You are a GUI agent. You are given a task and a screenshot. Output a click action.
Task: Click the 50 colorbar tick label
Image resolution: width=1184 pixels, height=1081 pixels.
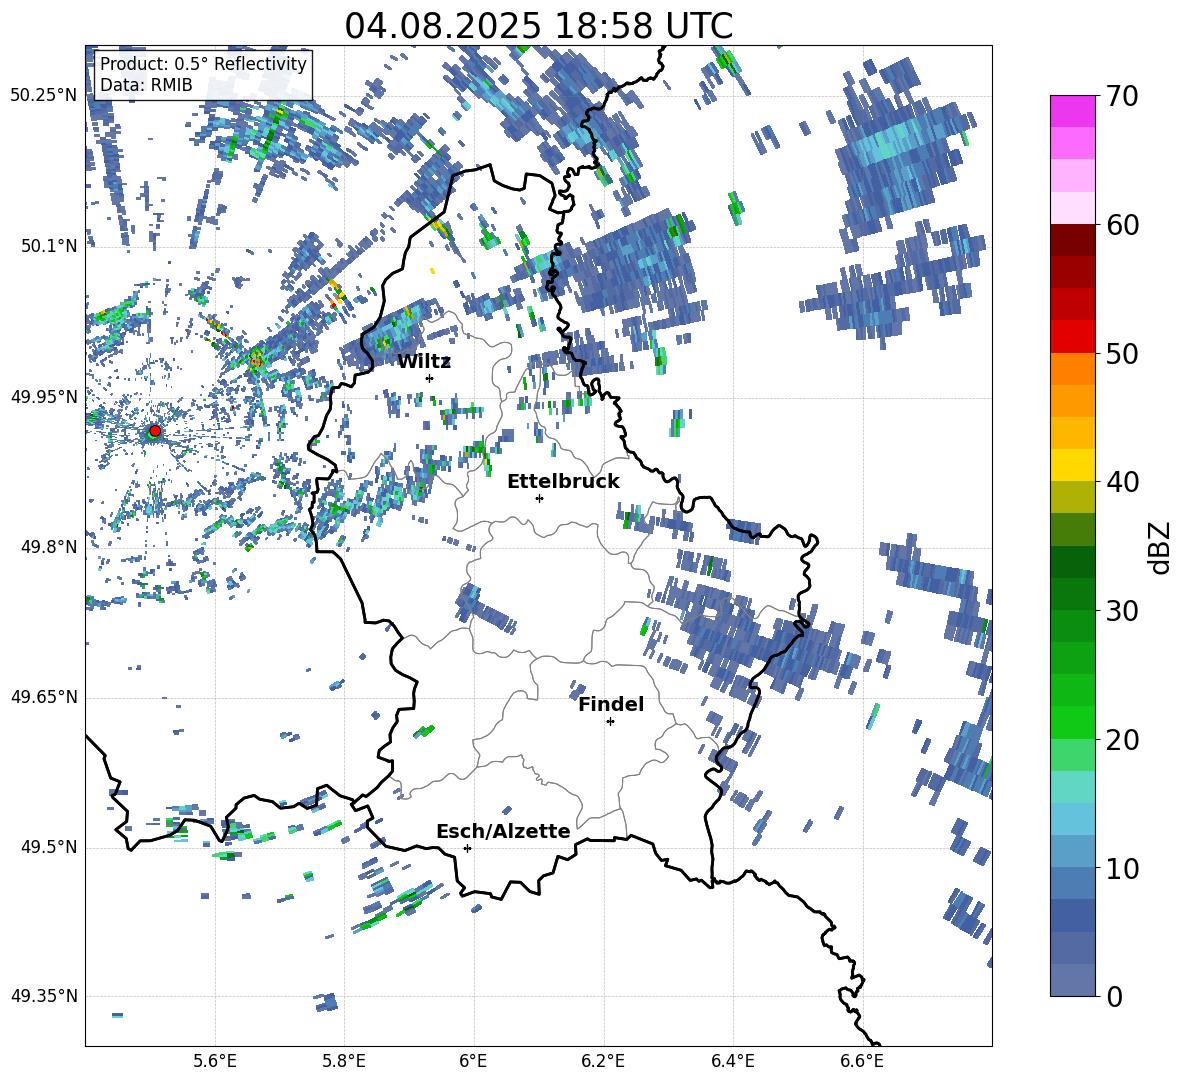pos(1122,354)
